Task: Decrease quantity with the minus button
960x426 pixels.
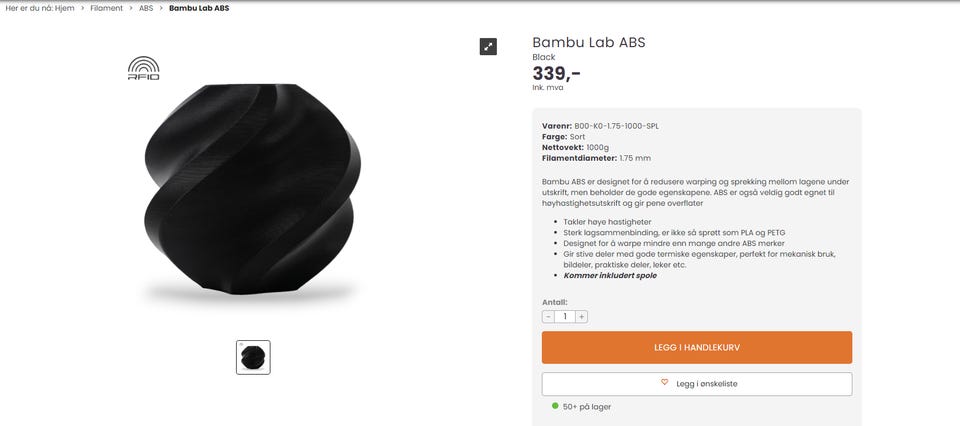Action: (x=548, y=316)
